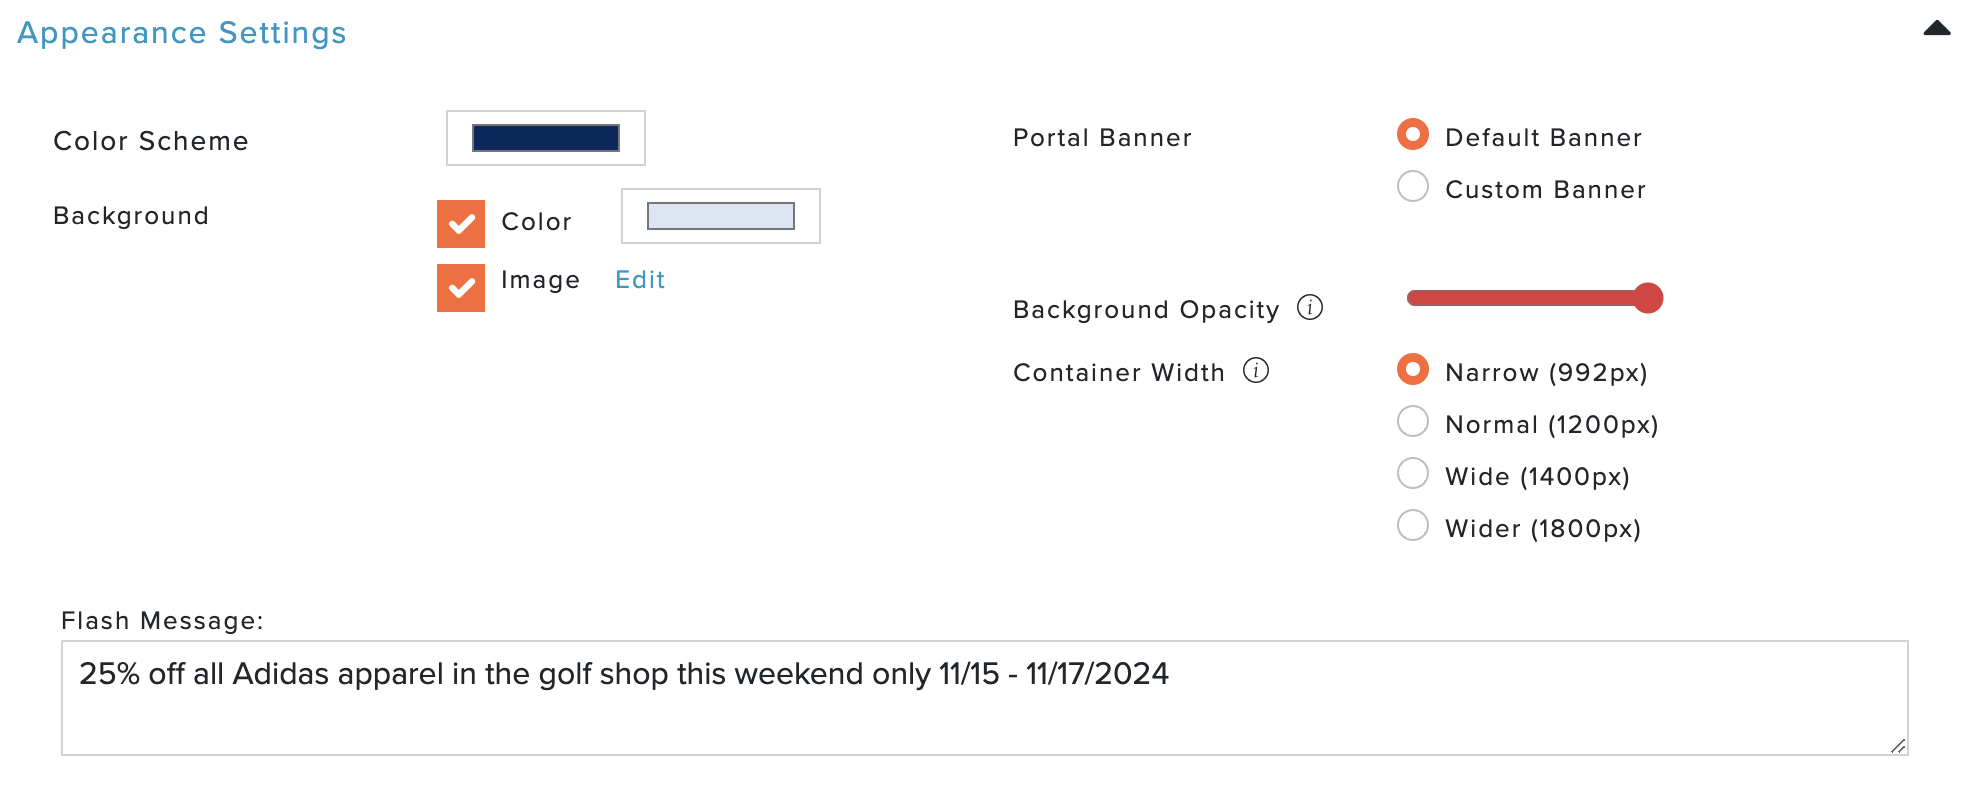Select the Default Banner radio button
This screenshot has width=1962, height=790.
(1413, 134)
